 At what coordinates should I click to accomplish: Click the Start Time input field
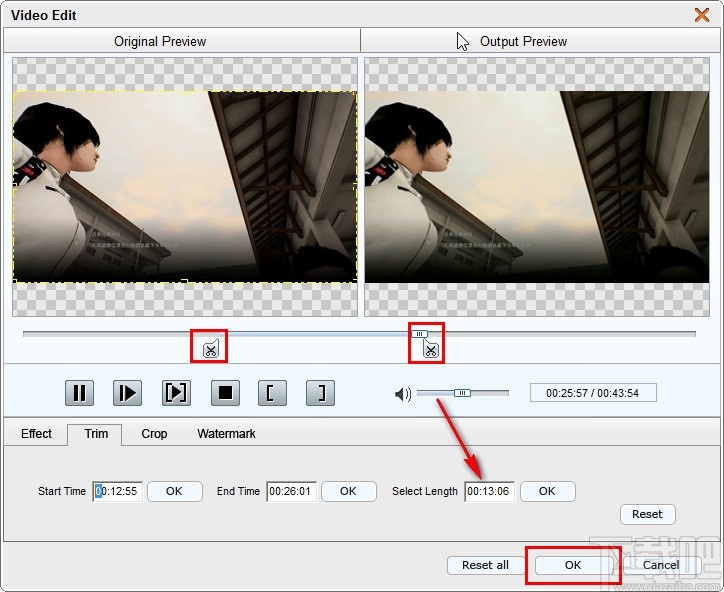point(118,491)
